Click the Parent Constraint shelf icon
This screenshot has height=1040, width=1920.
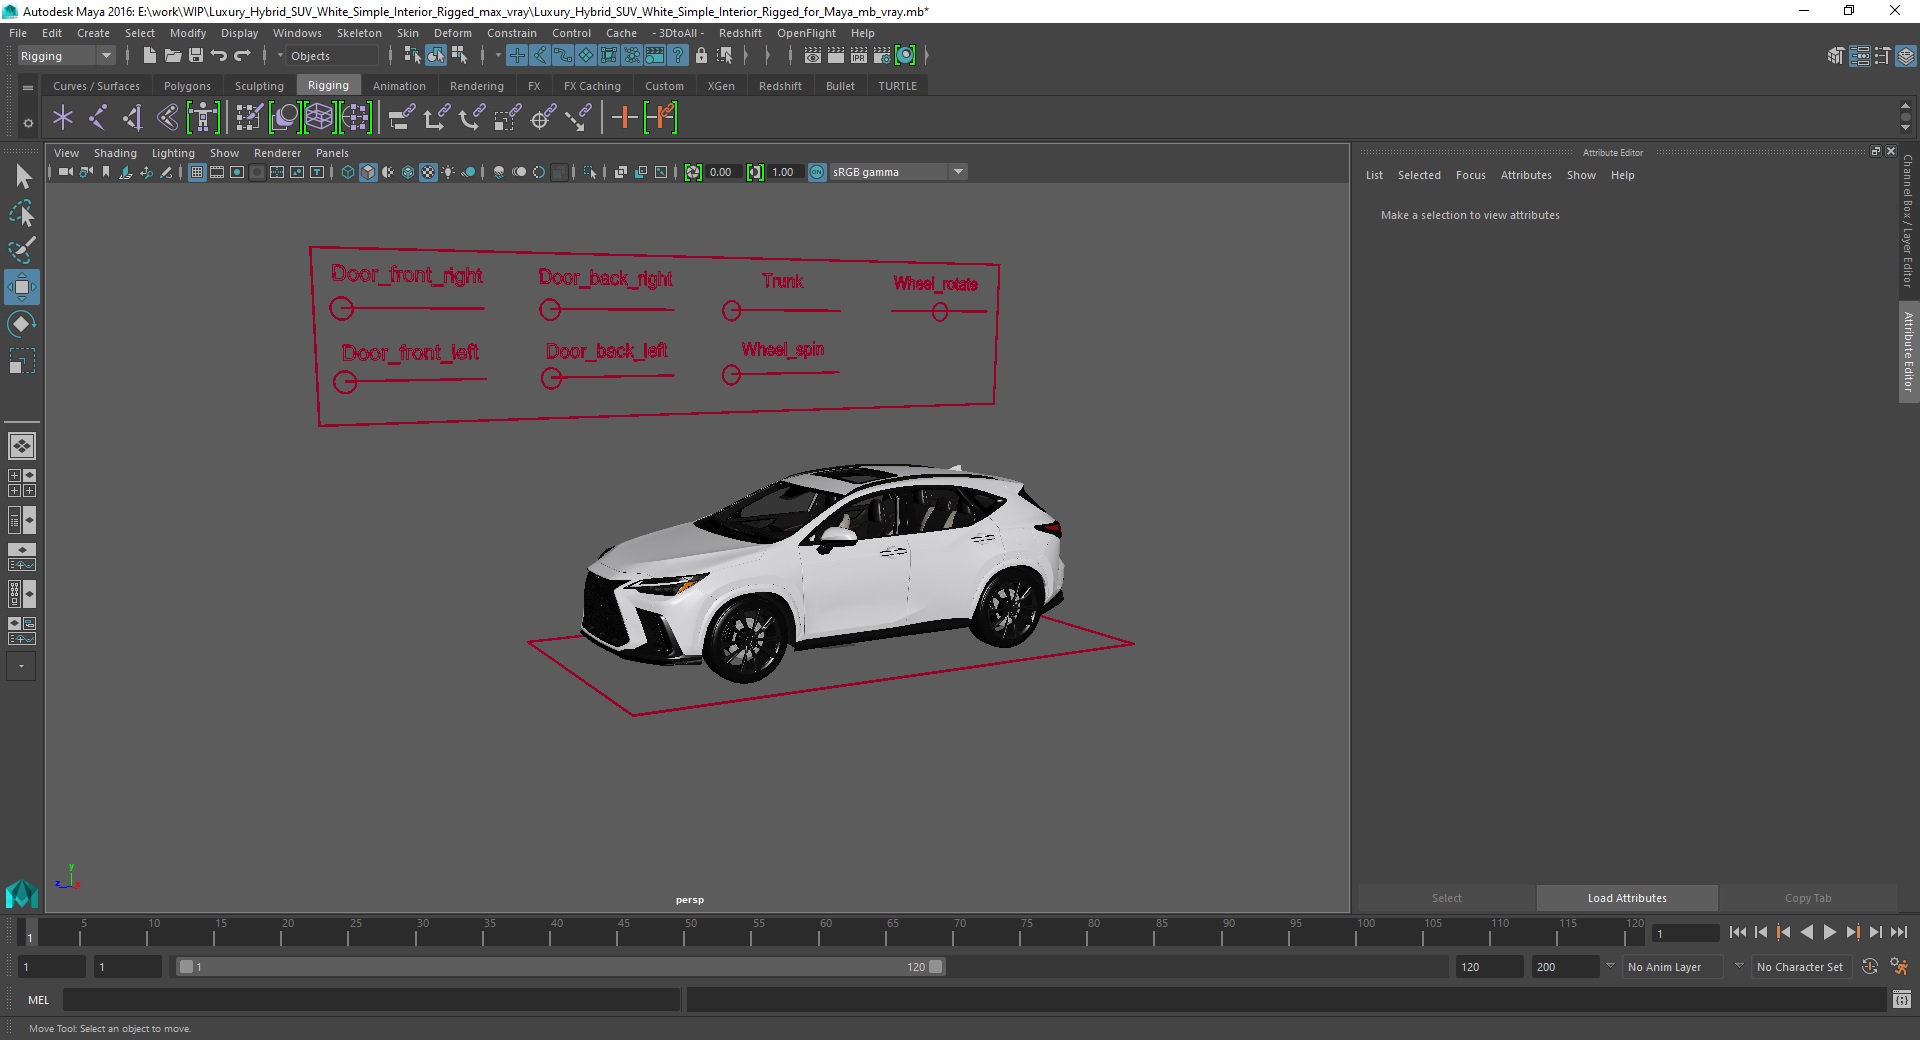401,118
